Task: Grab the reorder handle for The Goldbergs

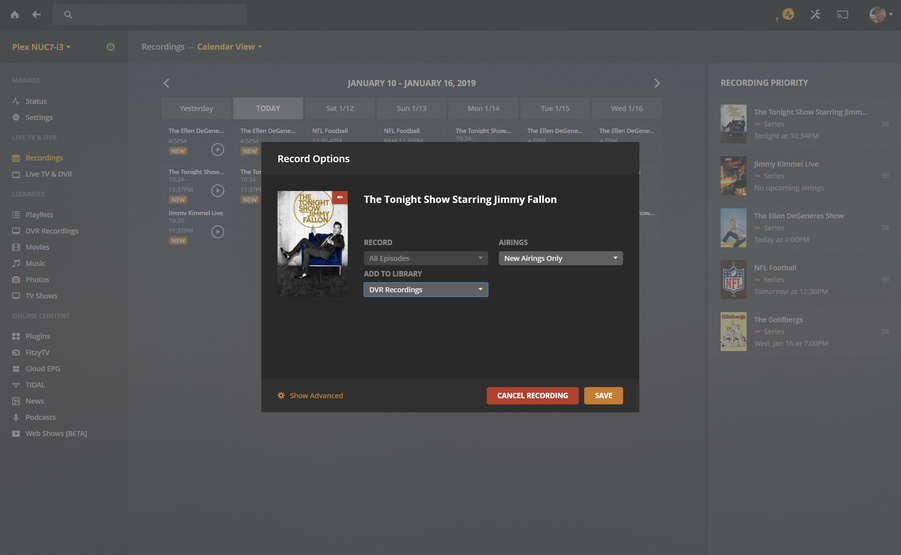Action: (x=885, y=332)
